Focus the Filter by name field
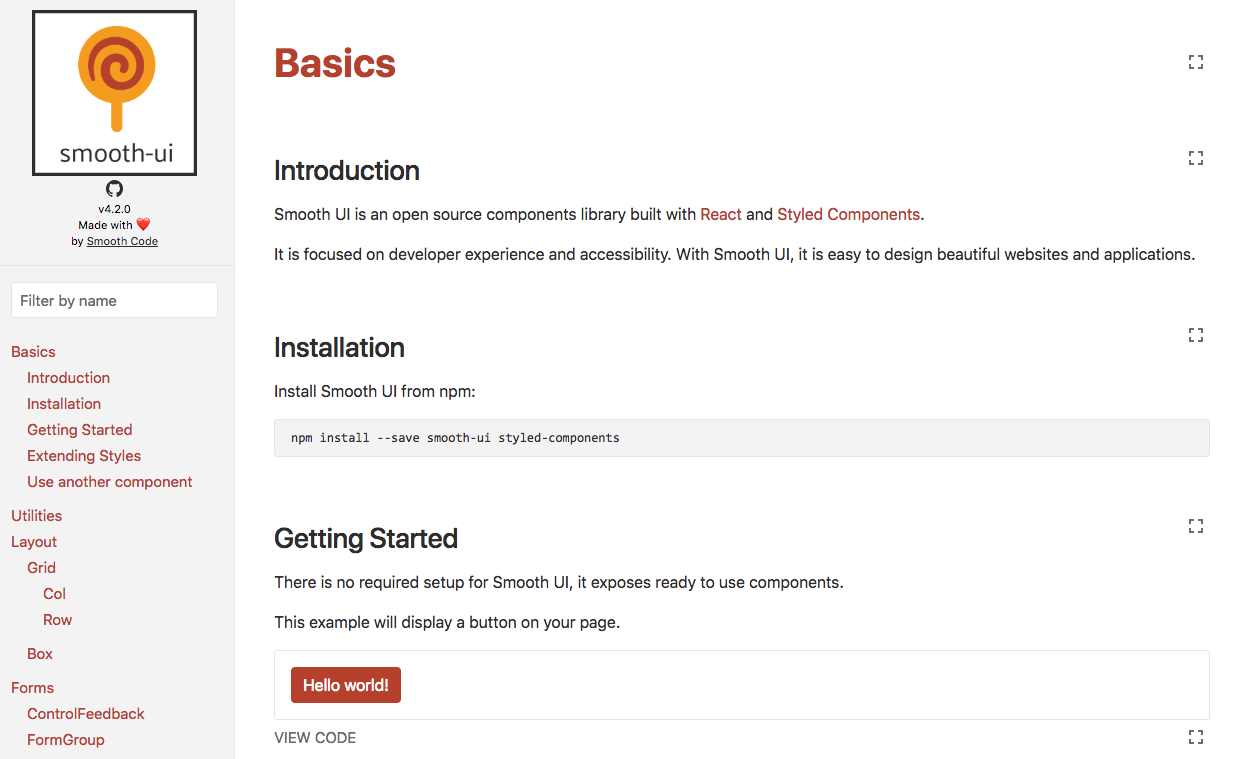Image resolution: width=1233 pixels, height=759 pixels. point(114,300)
